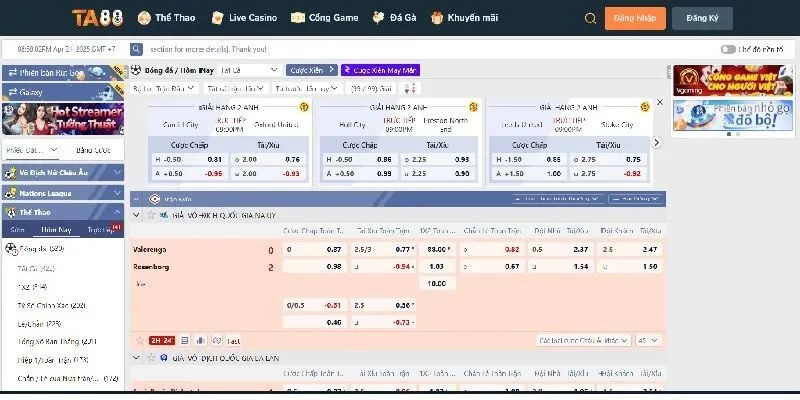Open the Hot Streamer banner thumbnail

click(x=62, y=117)
